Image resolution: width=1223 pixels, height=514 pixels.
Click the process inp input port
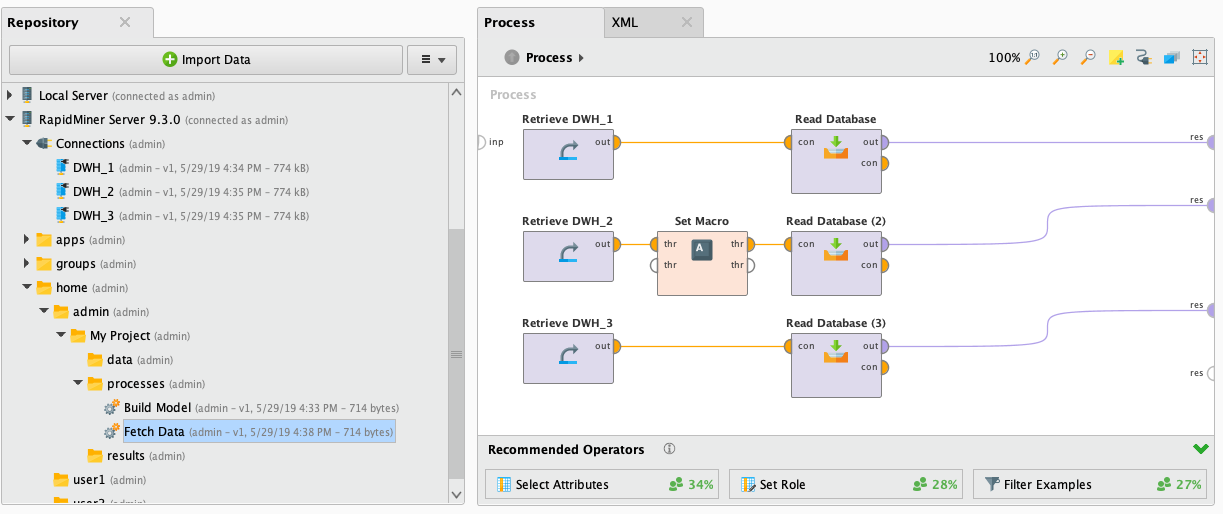point(481,142)
